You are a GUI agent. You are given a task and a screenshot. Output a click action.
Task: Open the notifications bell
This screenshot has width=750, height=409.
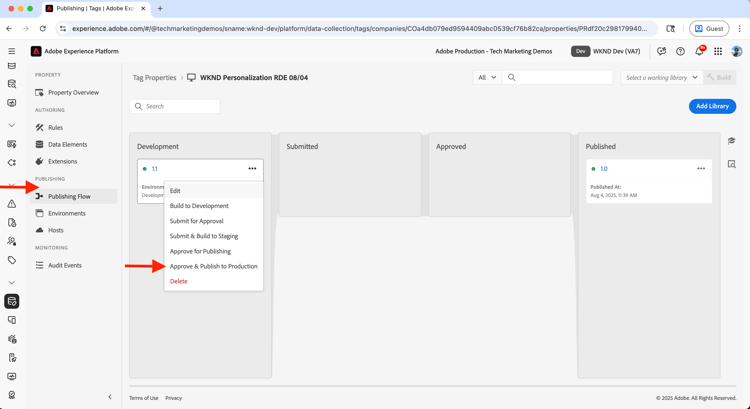coord(699,51)
